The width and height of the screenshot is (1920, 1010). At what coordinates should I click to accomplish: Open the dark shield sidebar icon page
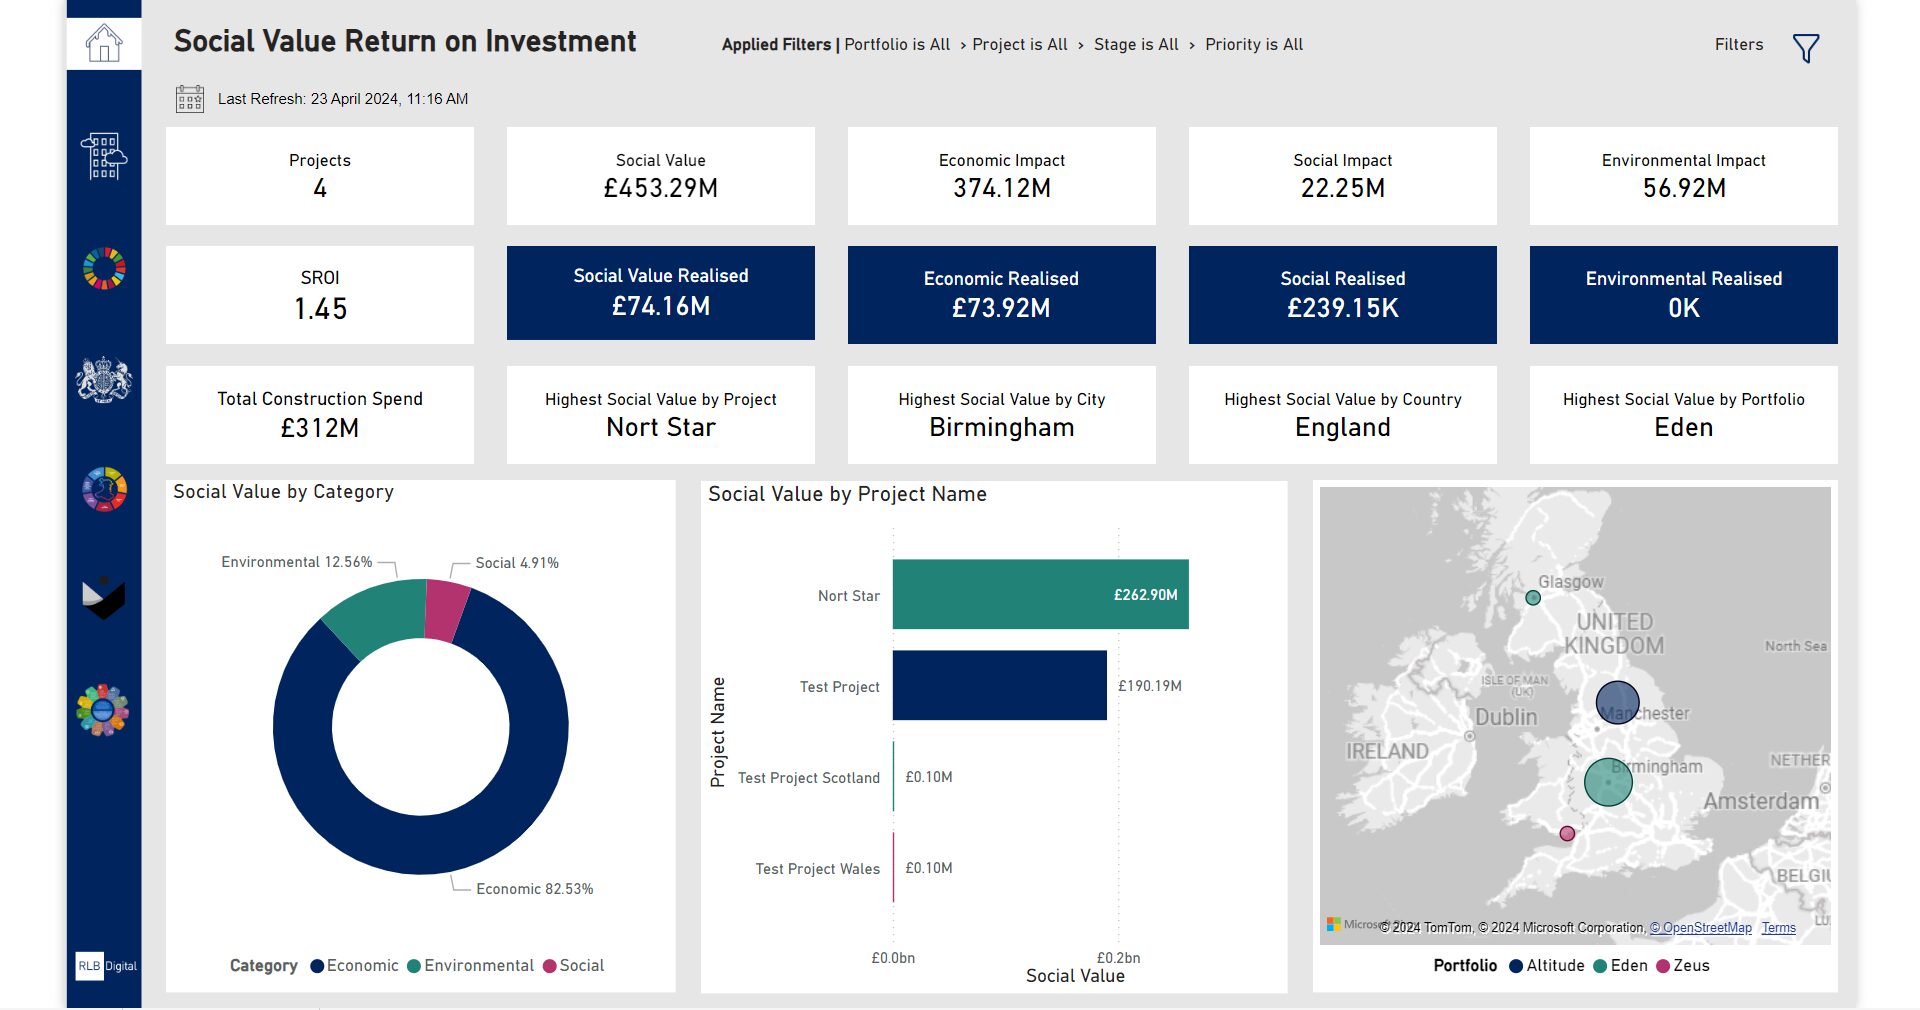click(104, 598)
